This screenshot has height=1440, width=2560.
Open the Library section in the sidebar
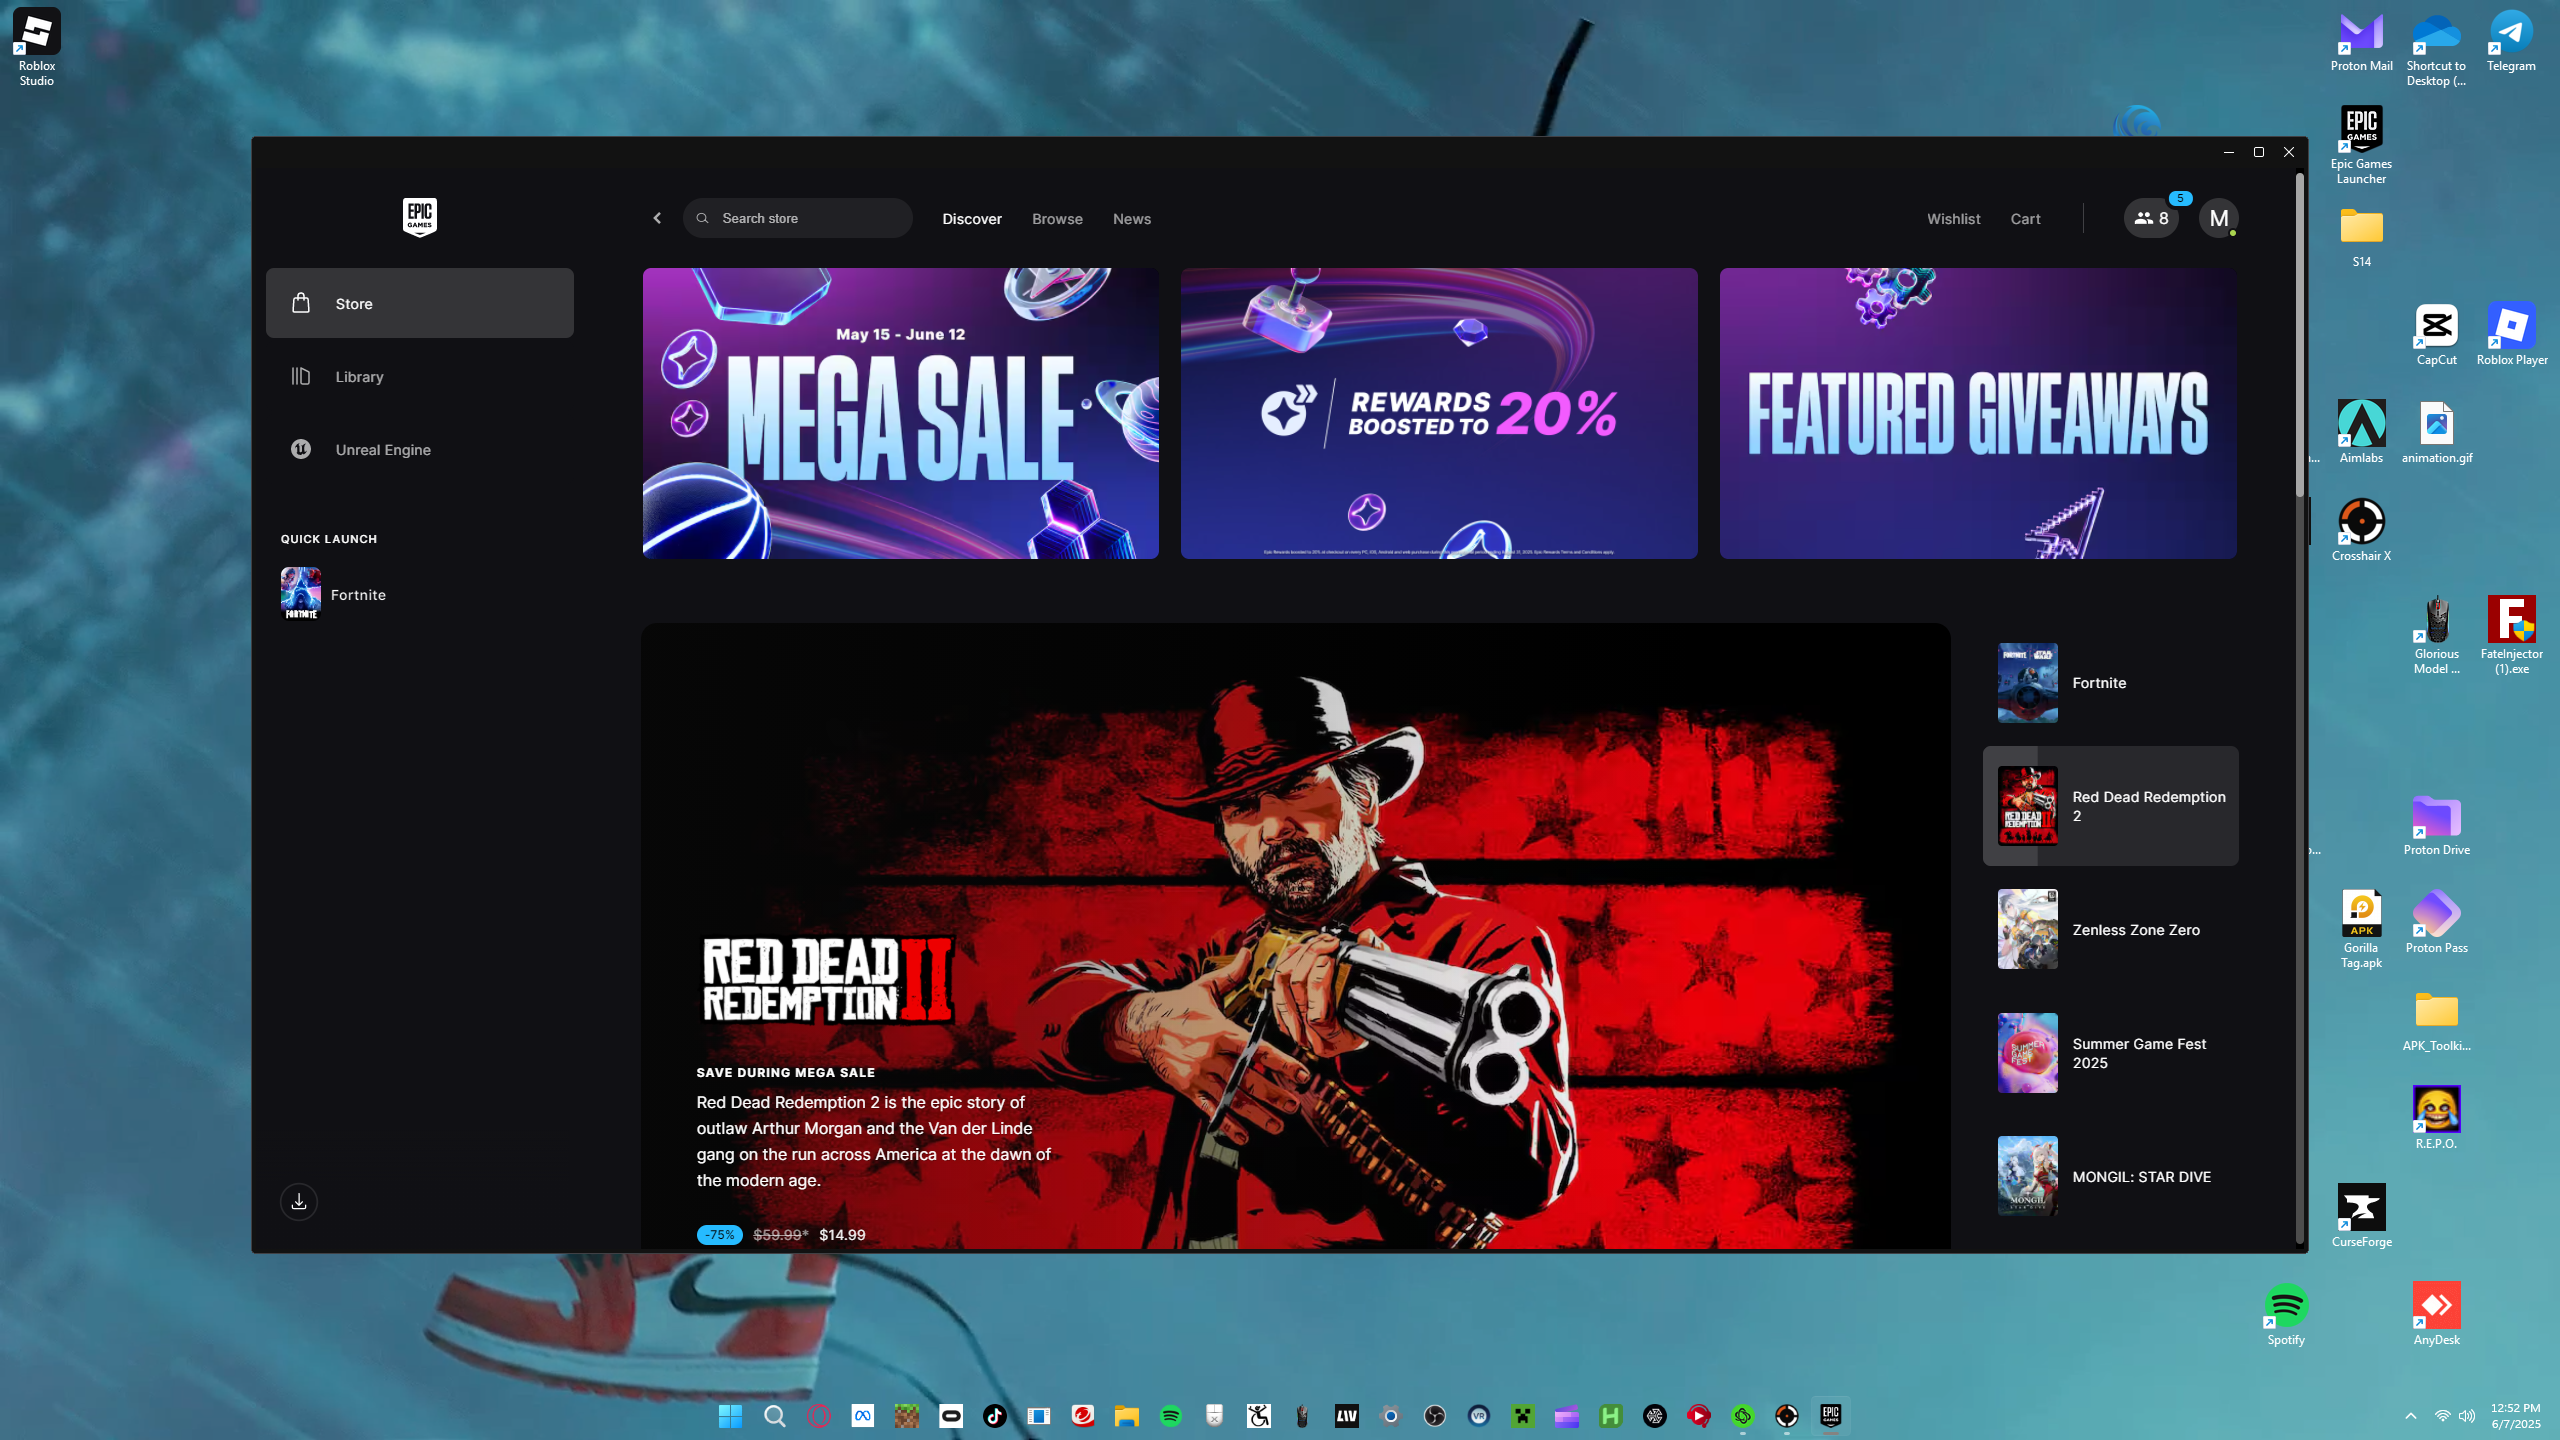pos(359,377)
